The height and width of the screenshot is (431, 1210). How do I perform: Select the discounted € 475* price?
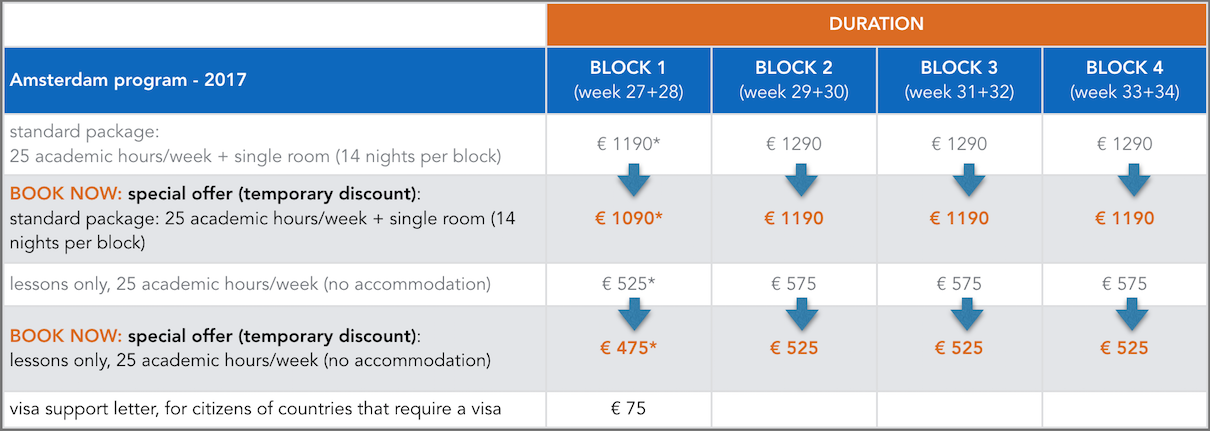[x=629, y=348]
